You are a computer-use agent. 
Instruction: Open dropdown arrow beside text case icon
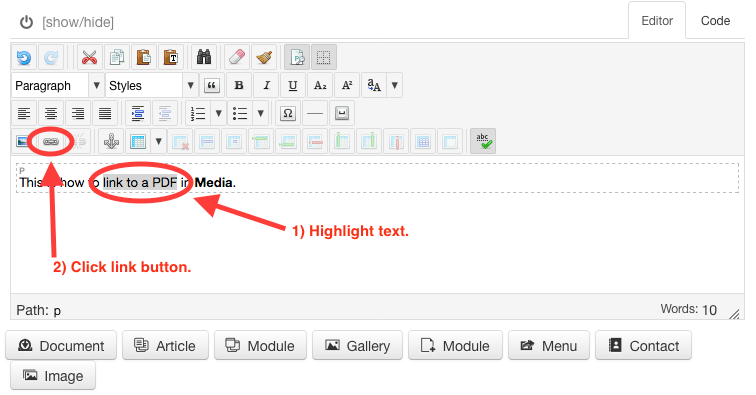point(394,86)
